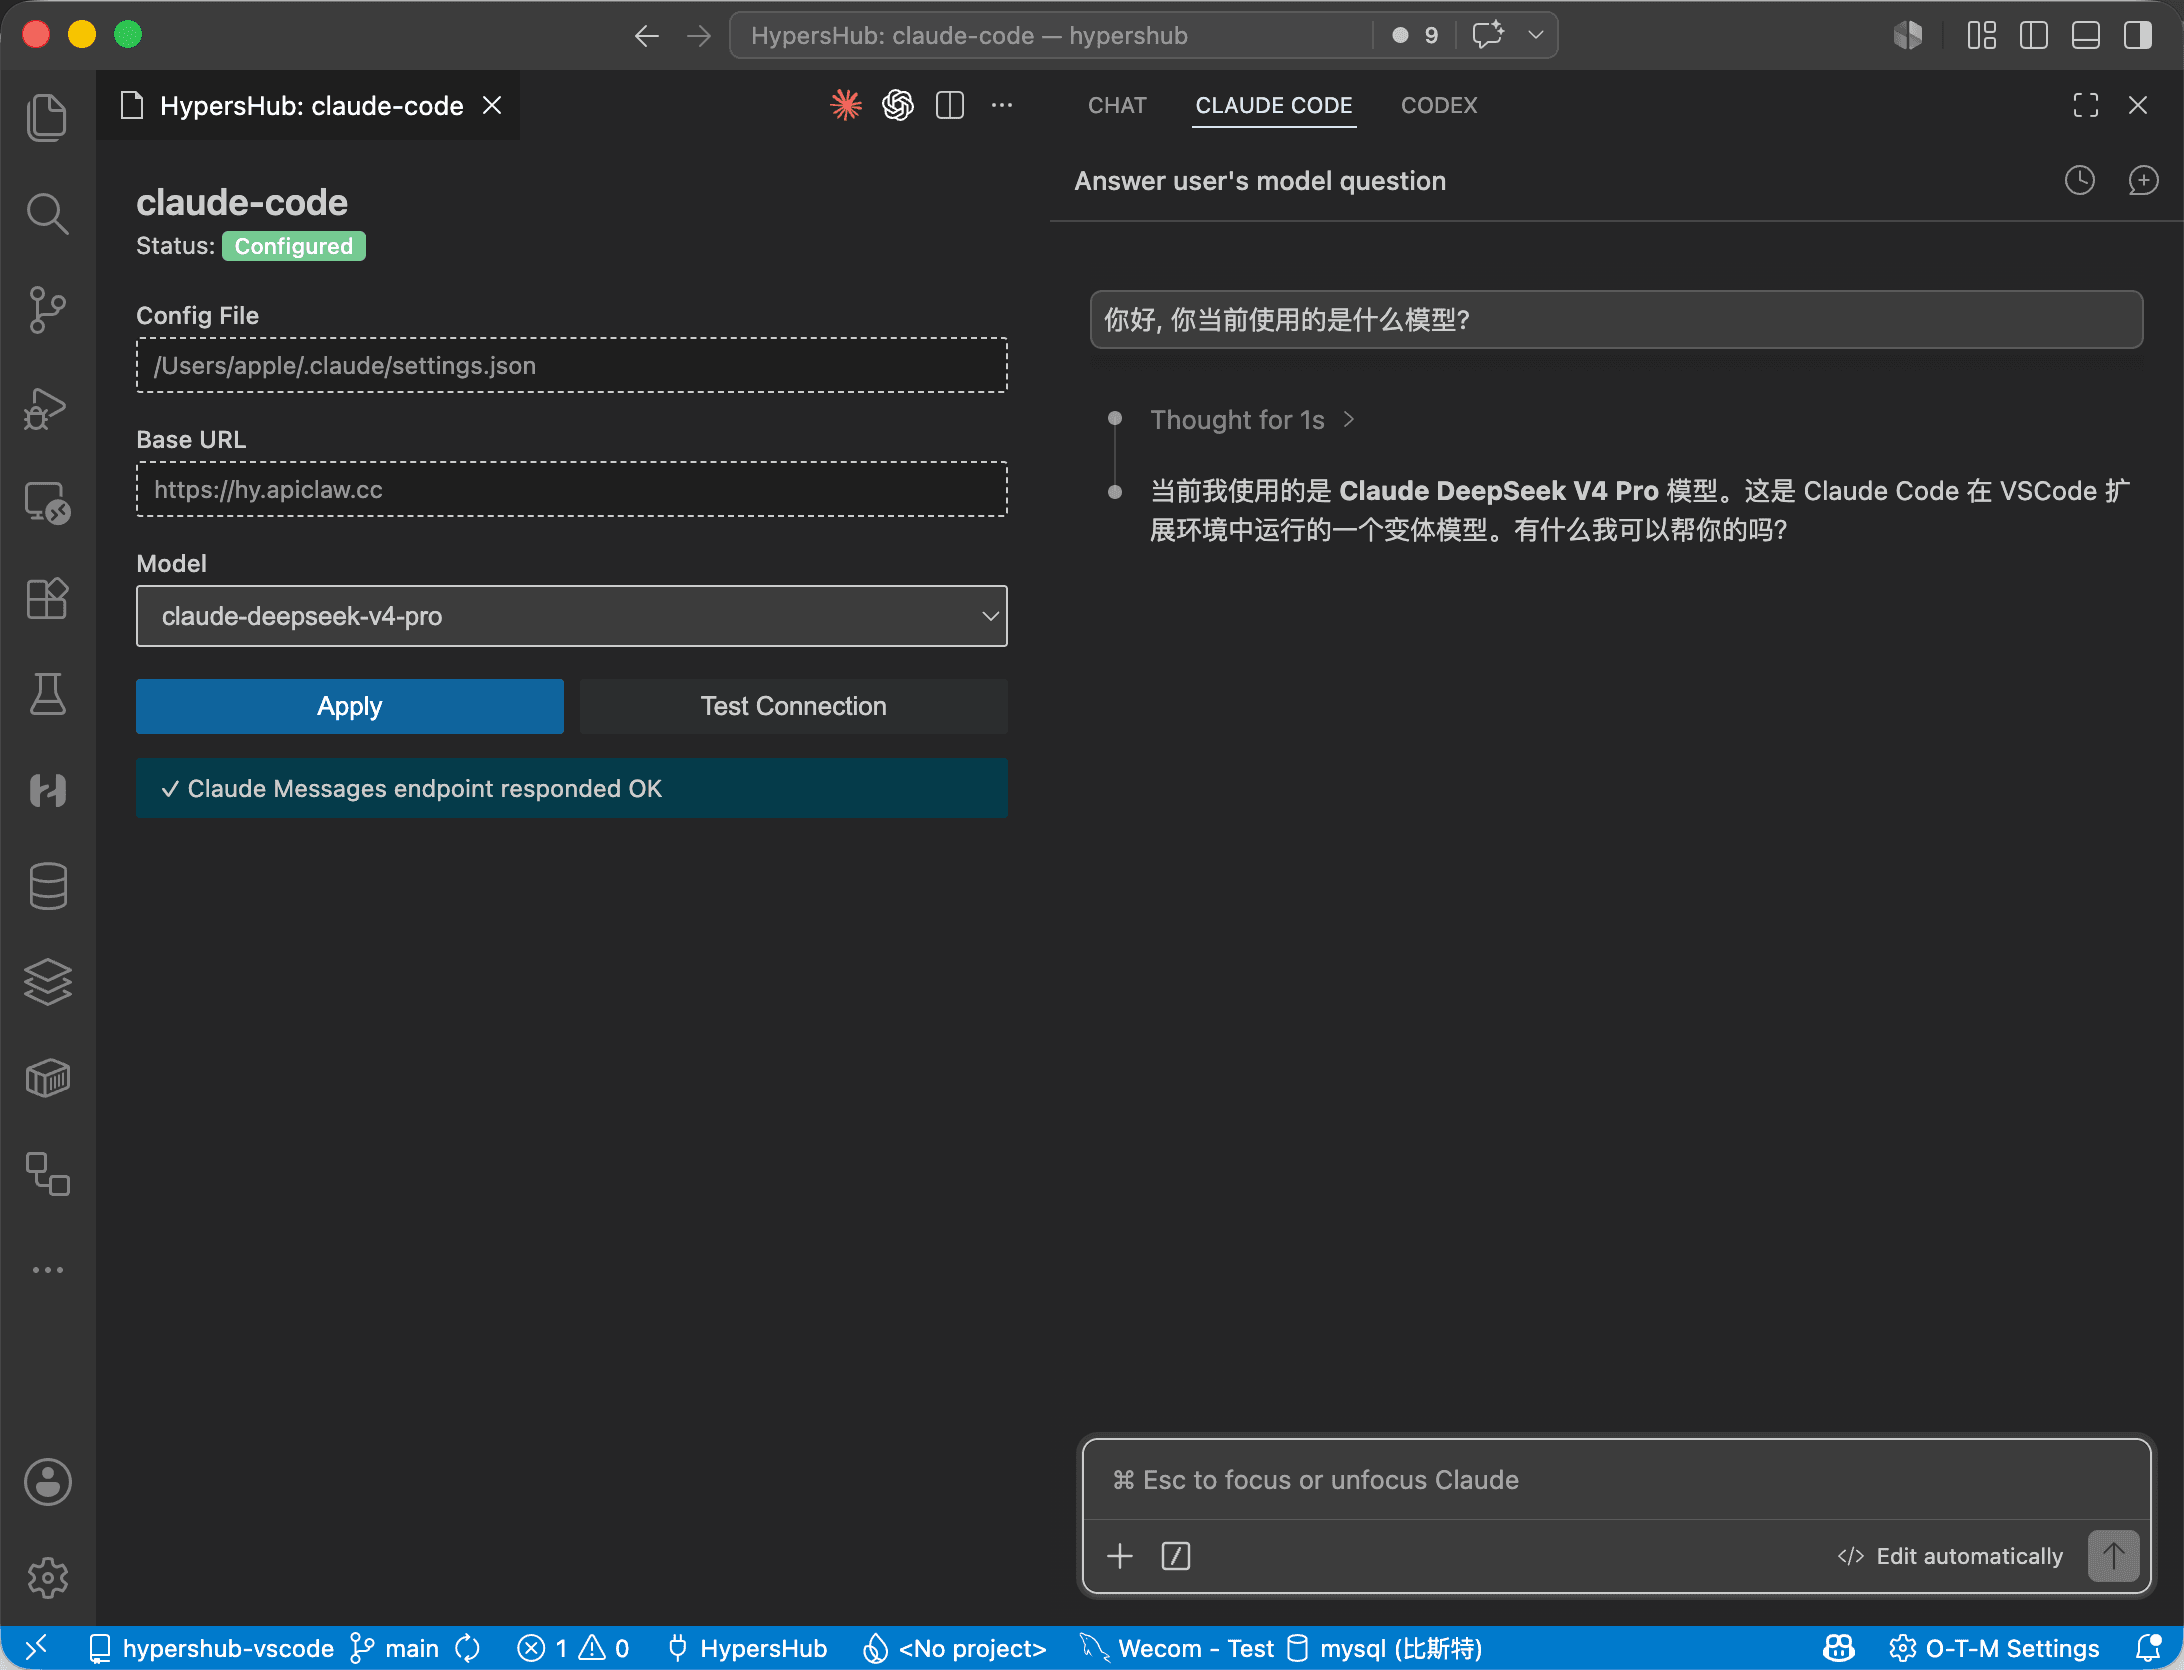2184x1670 pixels.
Task: Toggle the bottom panel visibility
Action: coord(2086,36)
